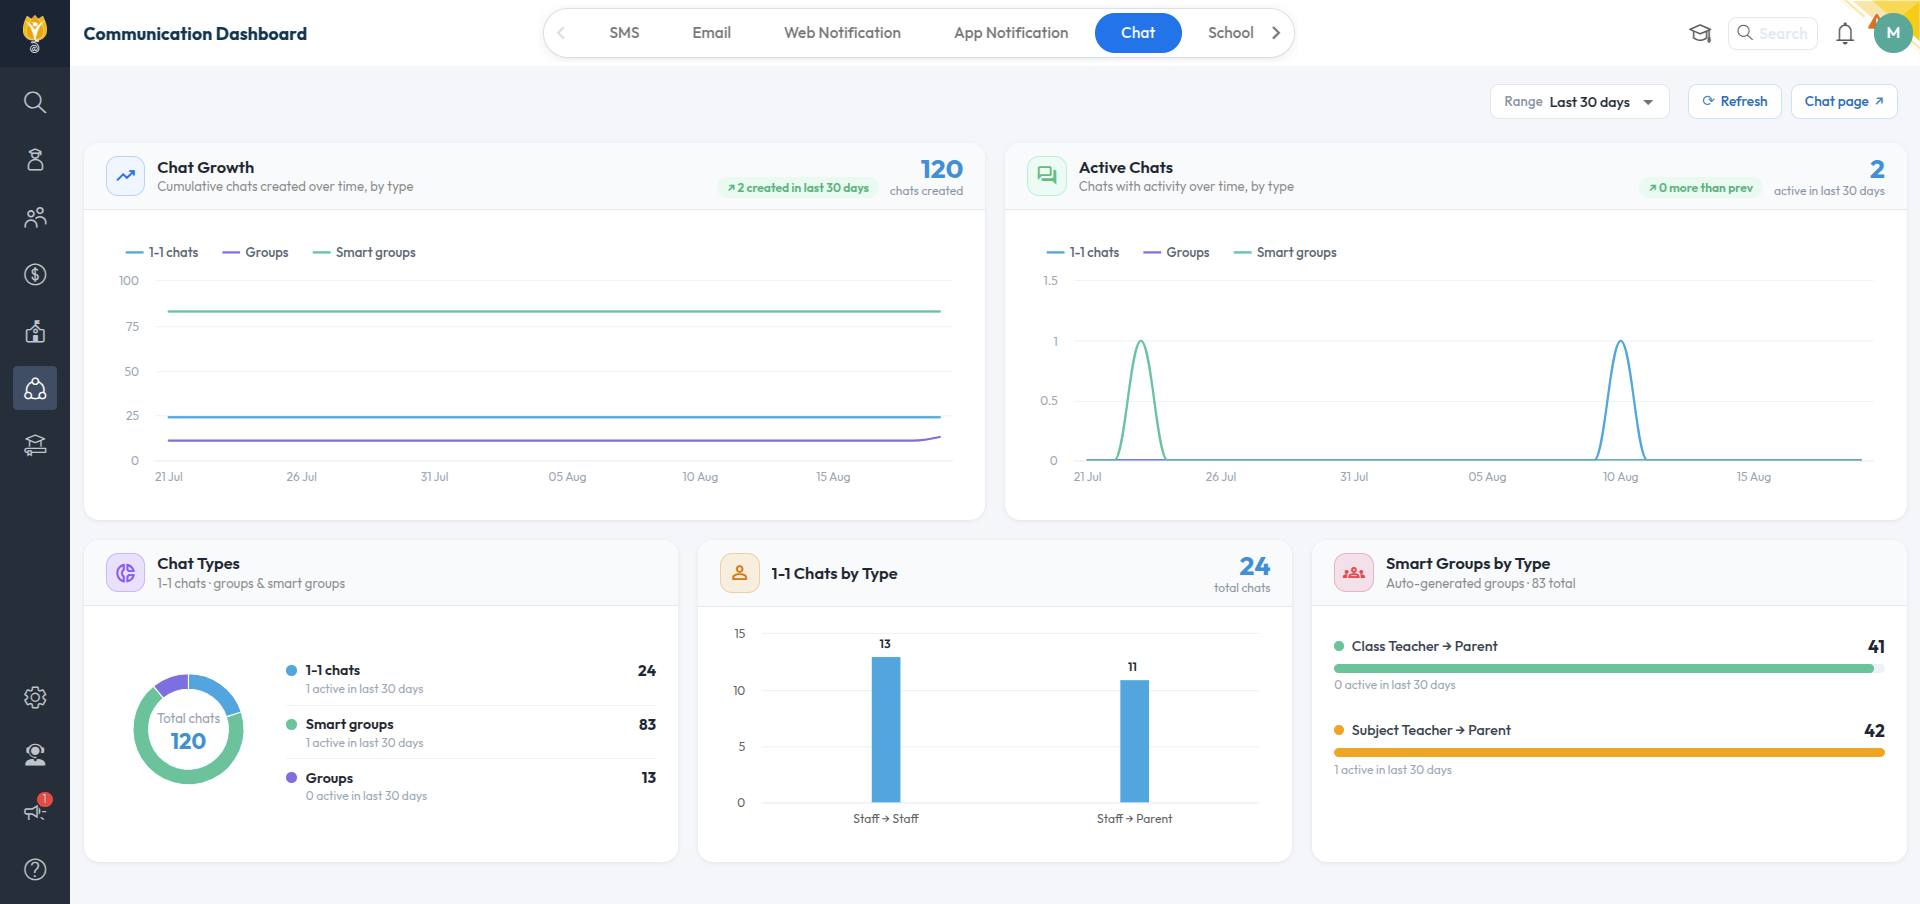This screenshot has width=1920, height=904.
Task: Toggle 1-1 chats legend in Chat Growth
Action: pyautogui.click(x=162, y=252)
